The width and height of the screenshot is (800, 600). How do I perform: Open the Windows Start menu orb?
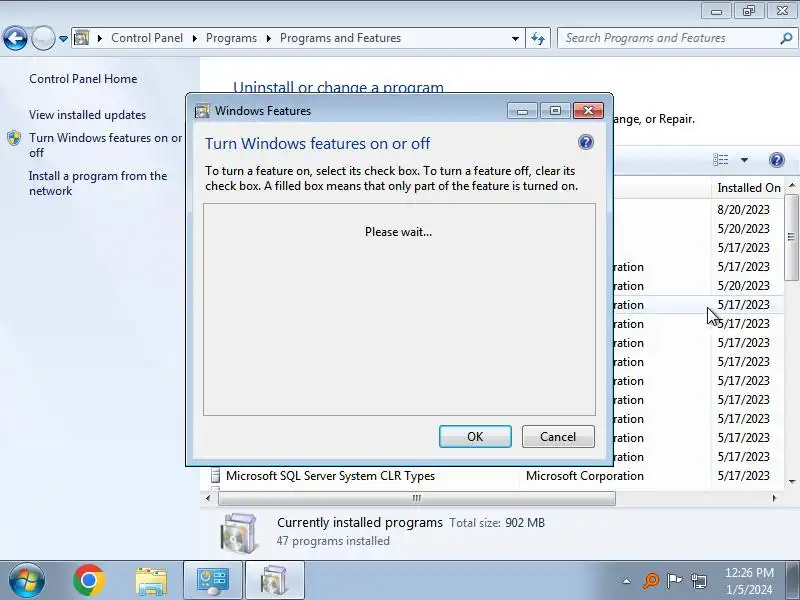click(27, 581)
